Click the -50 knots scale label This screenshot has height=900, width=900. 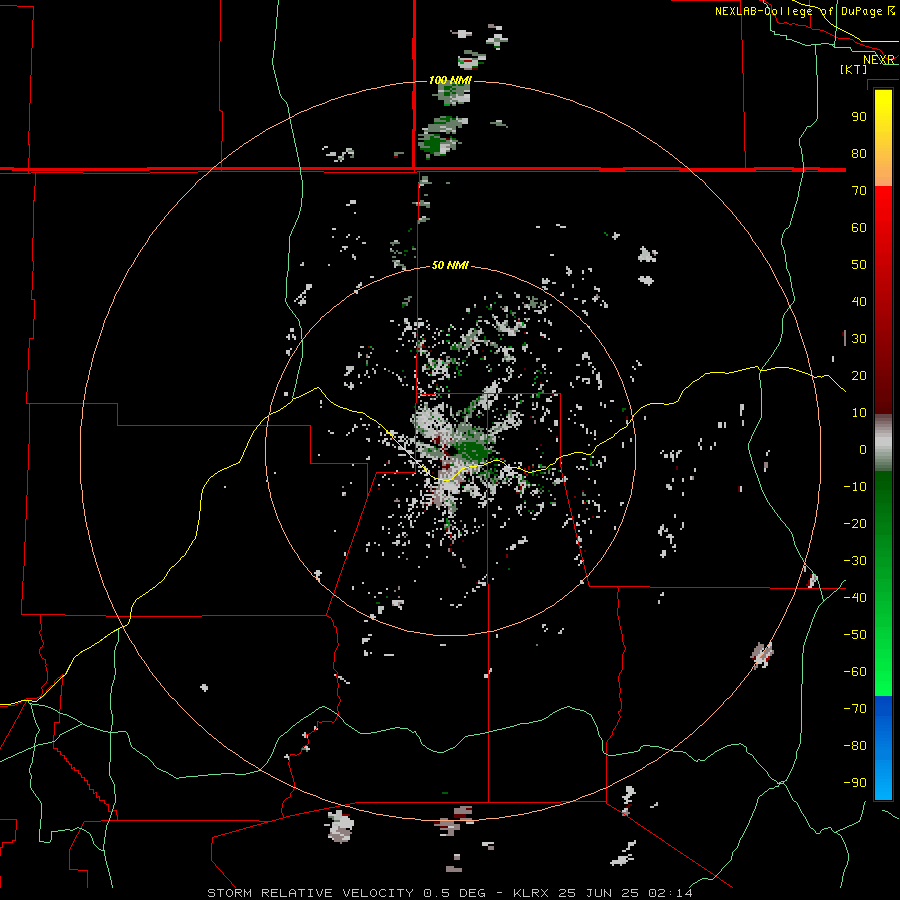coord(855,635)
